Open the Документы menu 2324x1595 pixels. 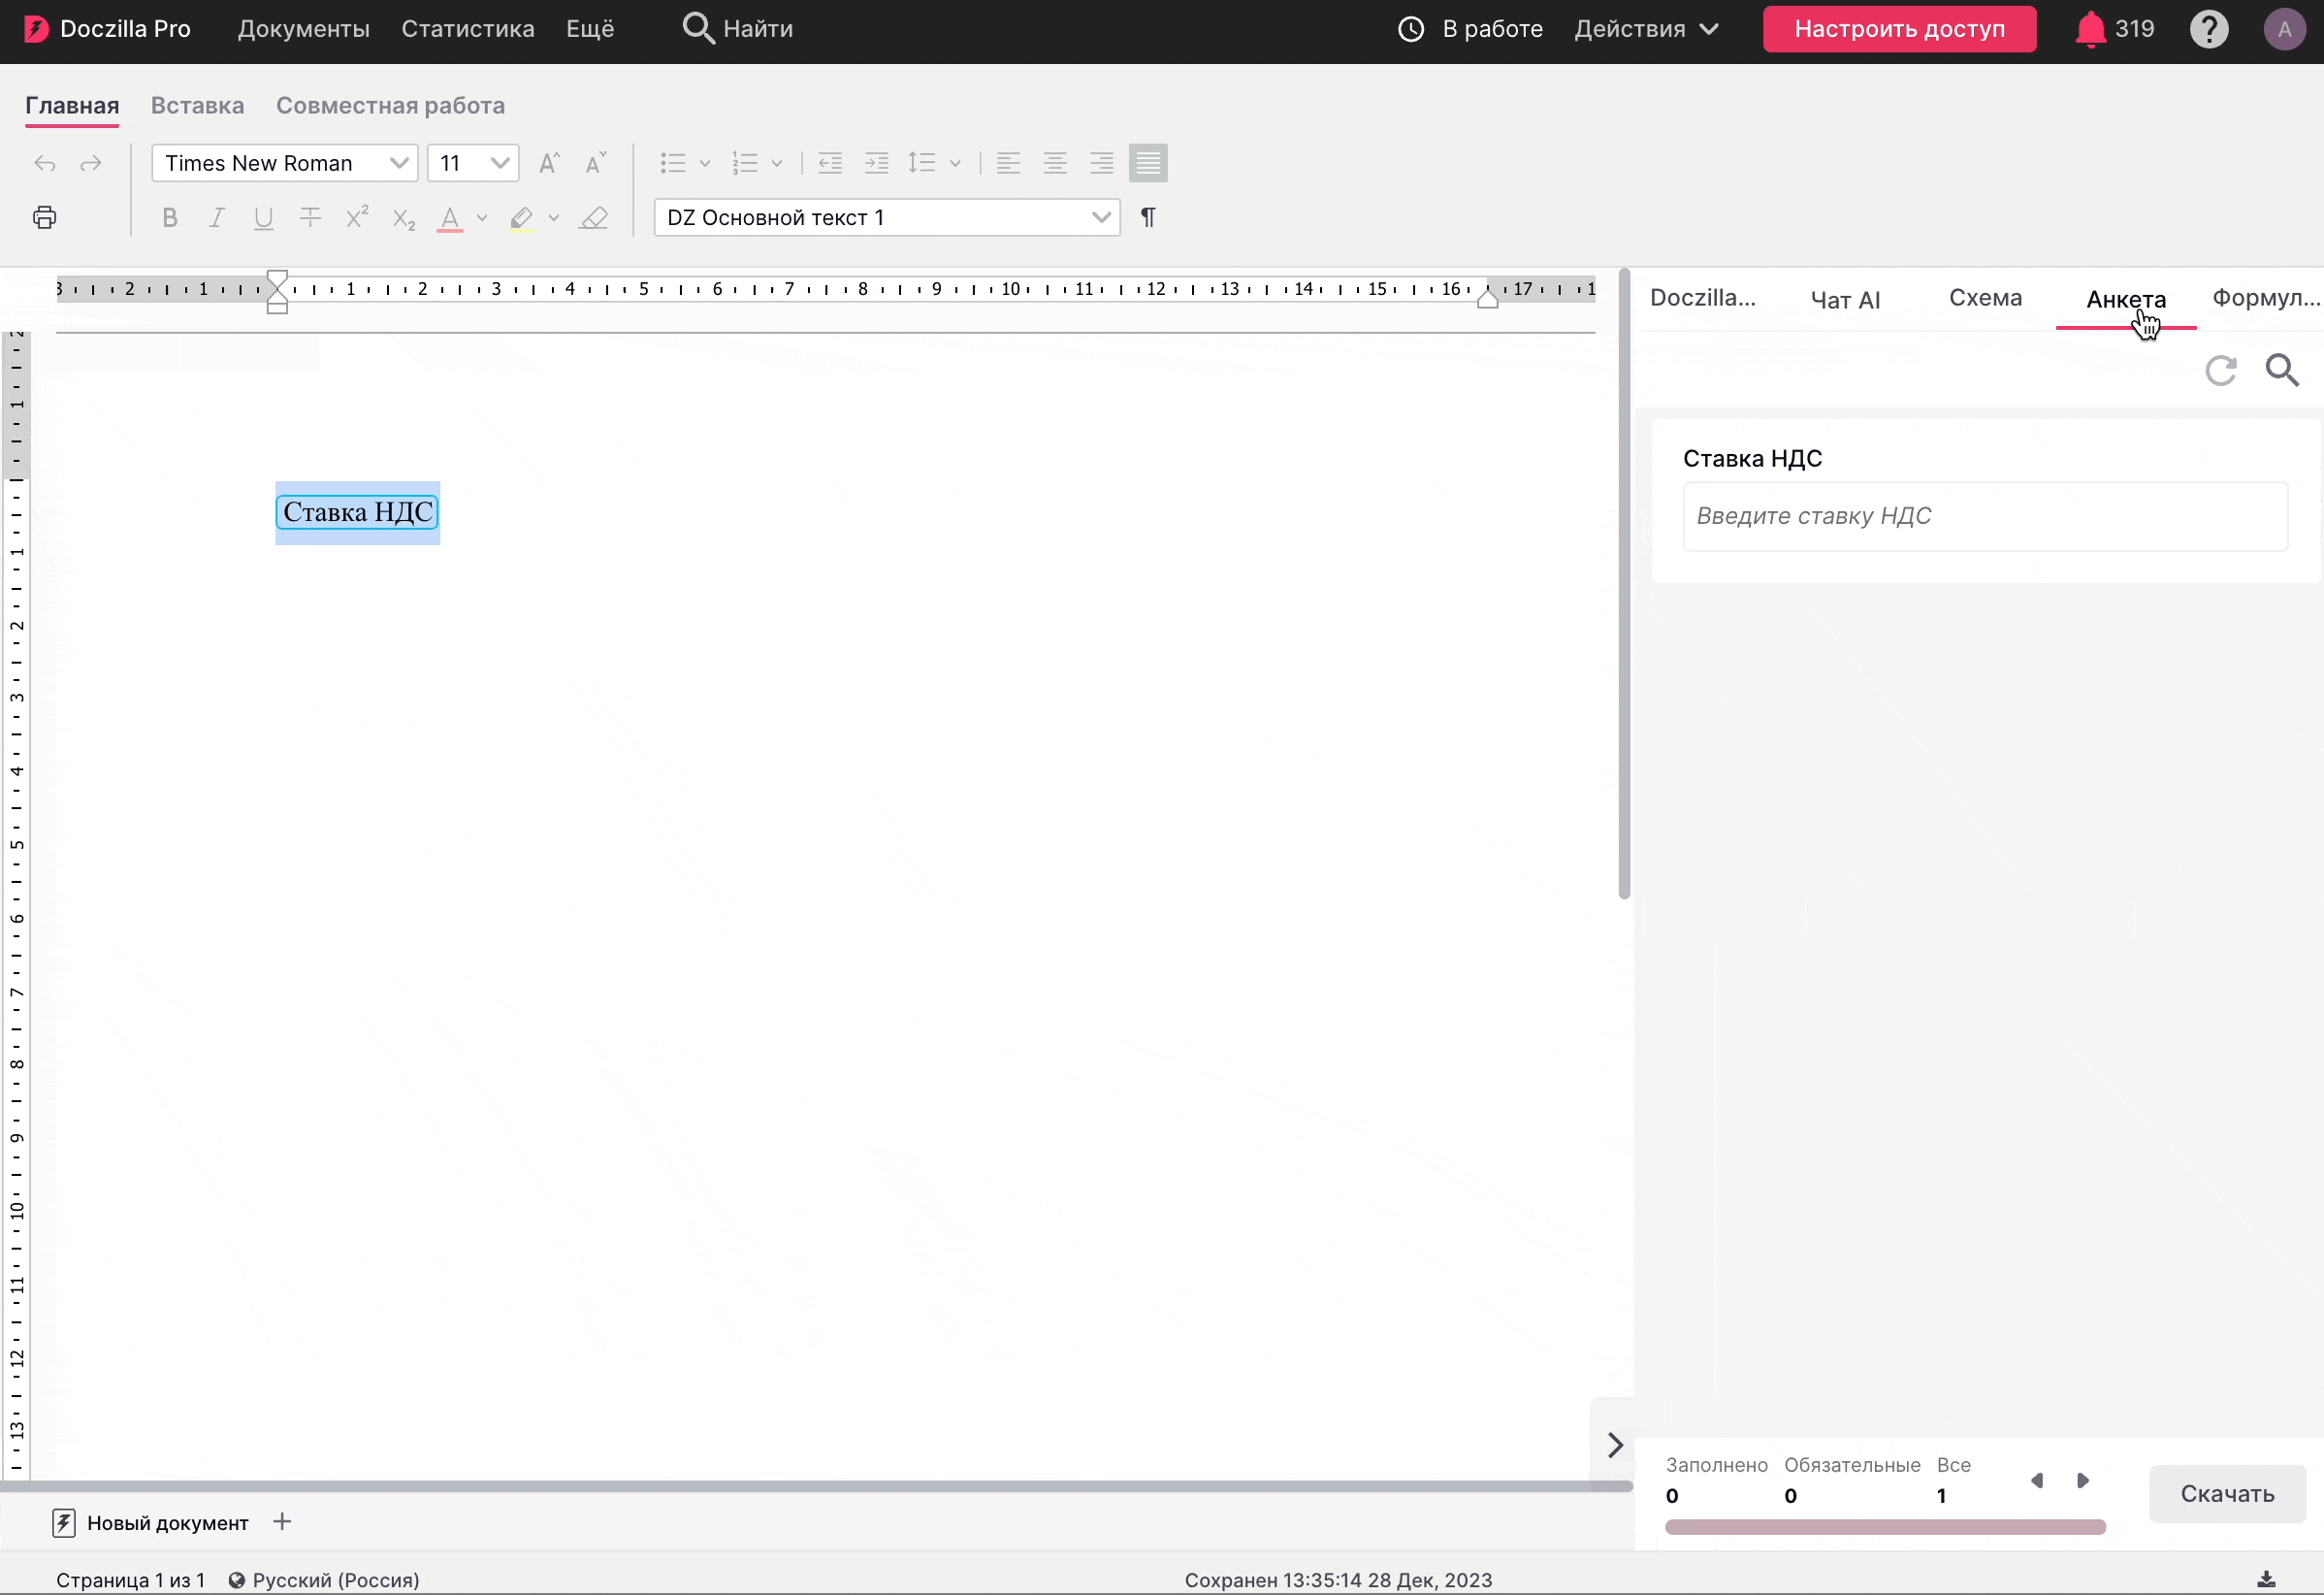click(304, 29)
